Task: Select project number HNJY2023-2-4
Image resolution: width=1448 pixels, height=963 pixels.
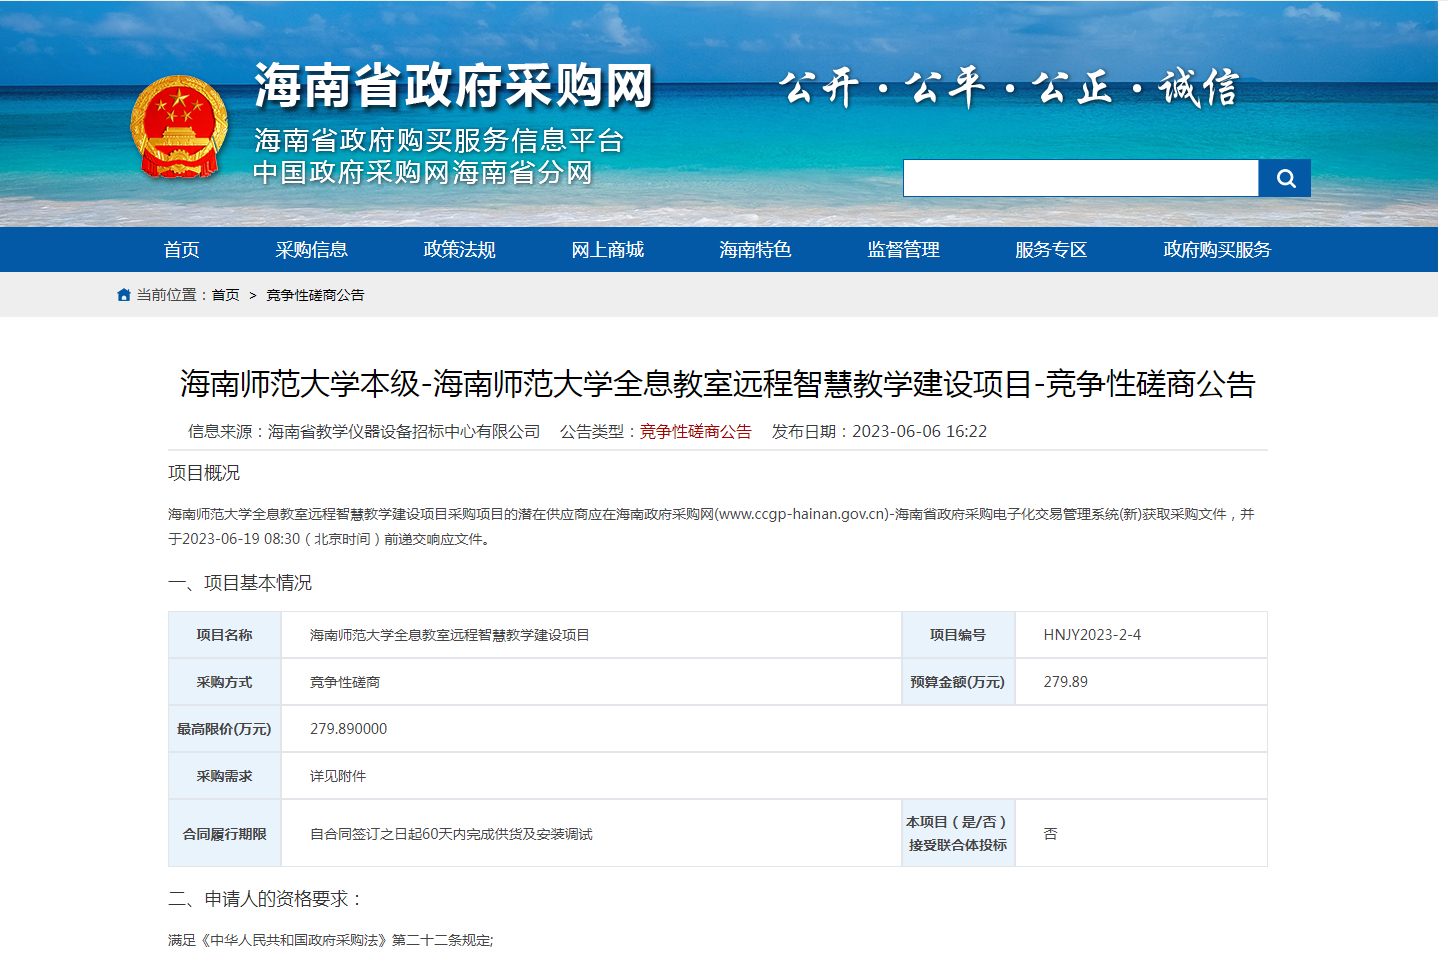Action: pos(1092,635)
